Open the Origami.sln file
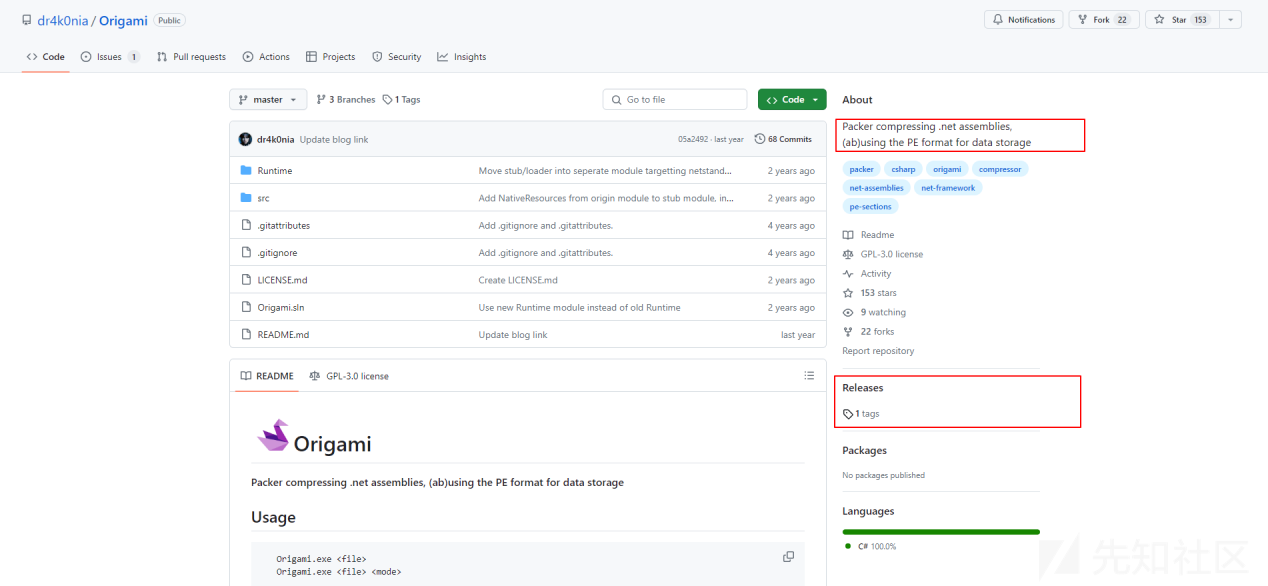 click(281, 308)
